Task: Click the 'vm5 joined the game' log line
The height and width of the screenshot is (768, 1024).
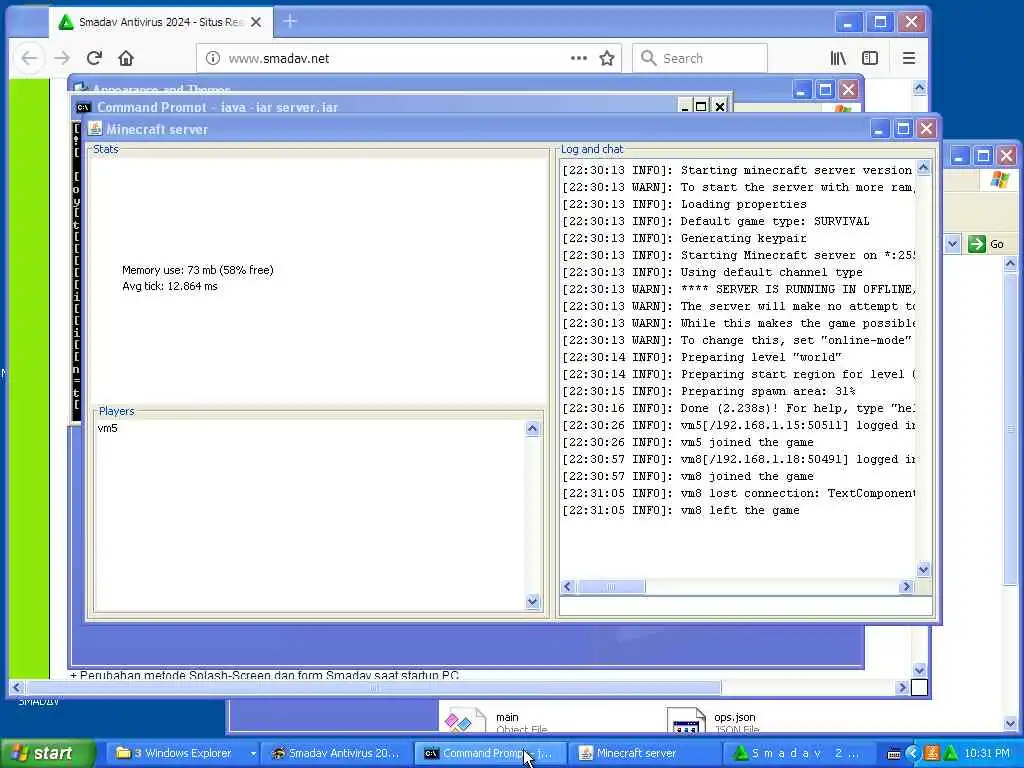Action: point(688,442)
